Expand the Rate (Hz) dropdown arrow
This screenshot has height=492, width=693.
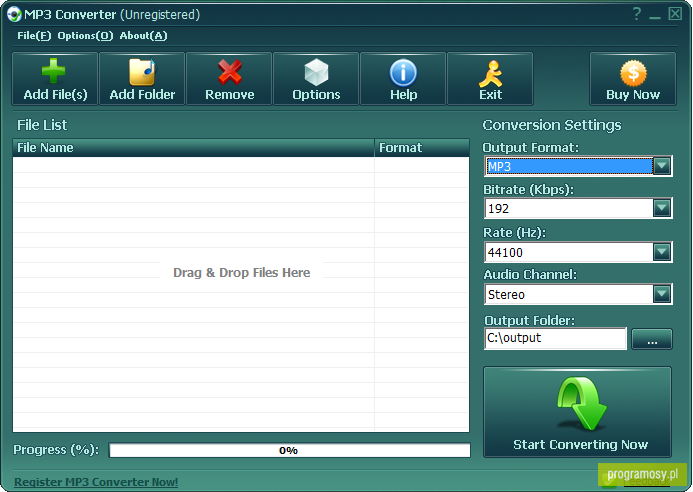point(662,252)
